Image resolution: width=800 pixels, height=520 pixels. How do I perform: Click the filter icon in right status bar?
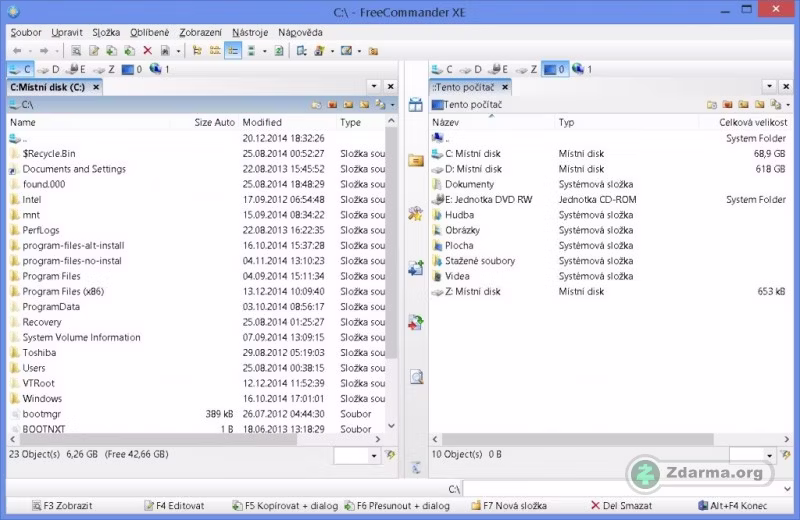pos(786,454)
